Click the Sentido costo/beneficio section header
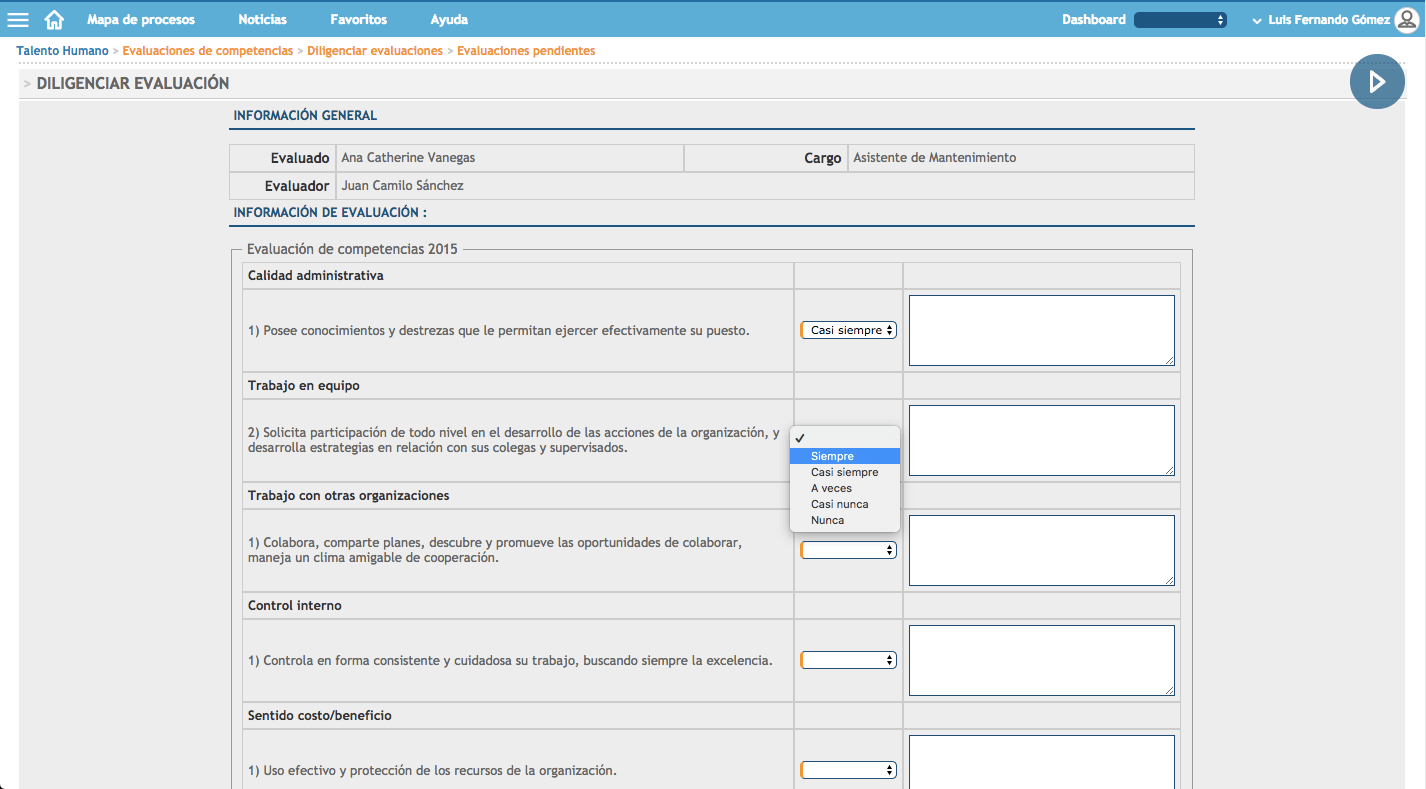This screenshot has height=789, width=1426. tap(320, 715)
